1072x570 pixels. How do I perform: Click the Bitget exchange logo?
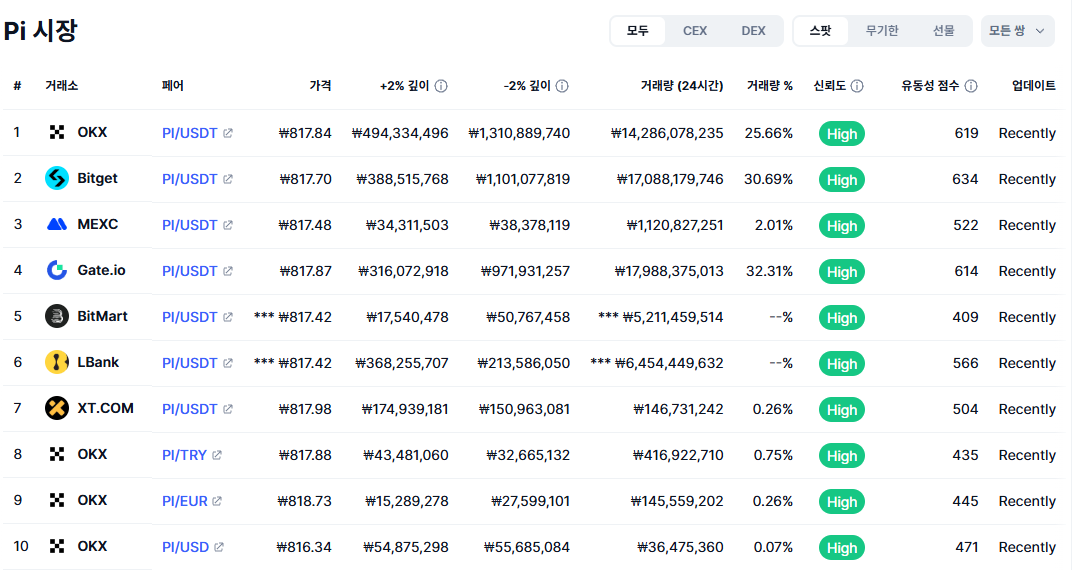pyautogui.click(x=57, y=178)
